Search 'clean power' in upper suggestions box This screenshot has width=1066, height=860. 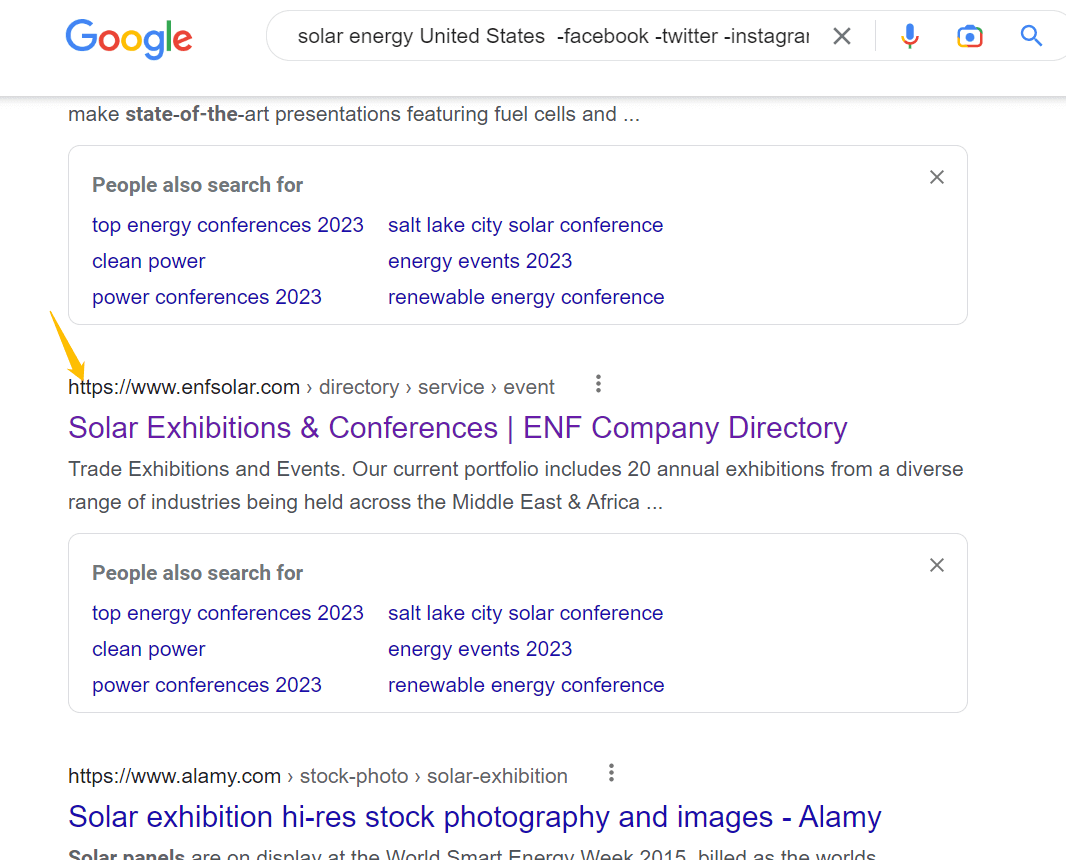tap(149, 261)
